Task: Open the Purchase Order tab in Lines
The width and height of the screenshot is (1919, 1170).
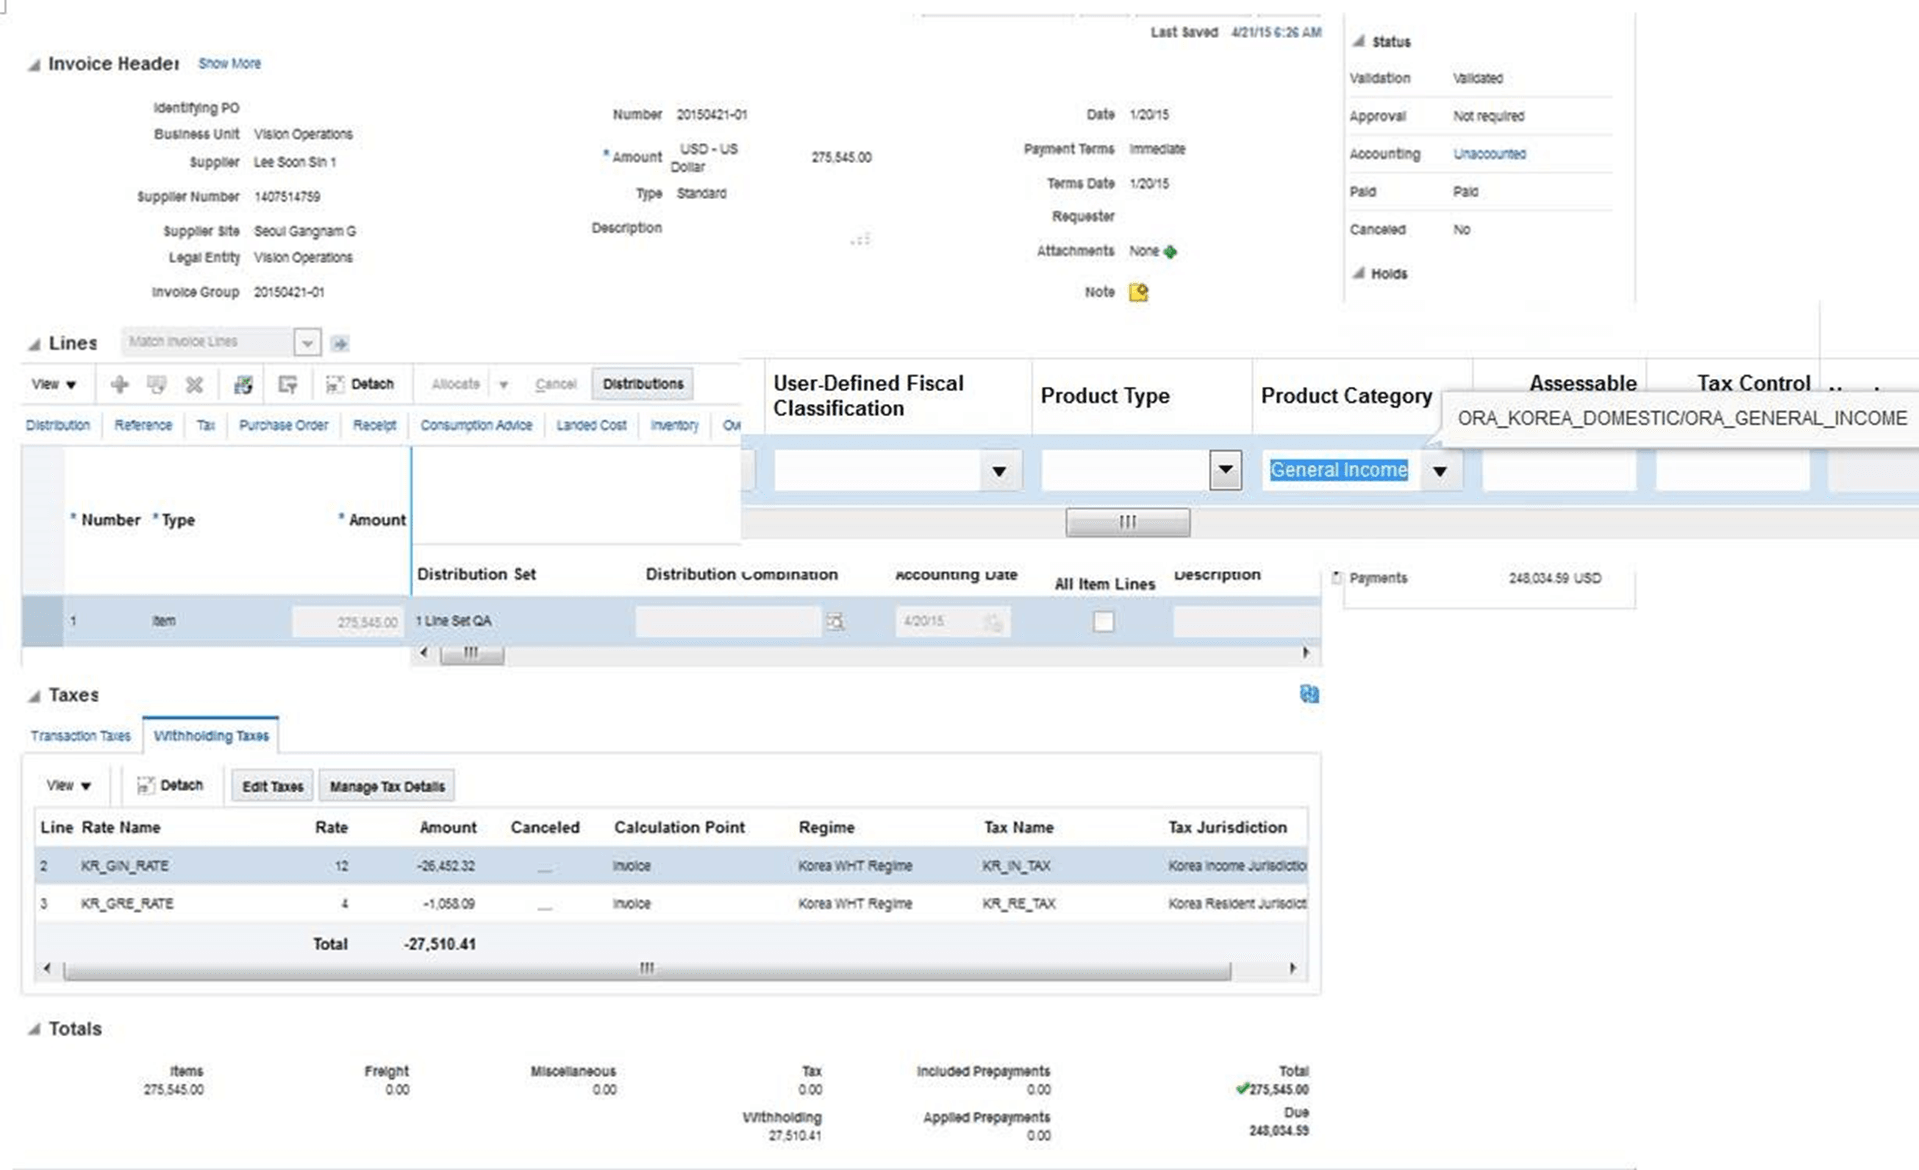Action: [x=283, y=425]
